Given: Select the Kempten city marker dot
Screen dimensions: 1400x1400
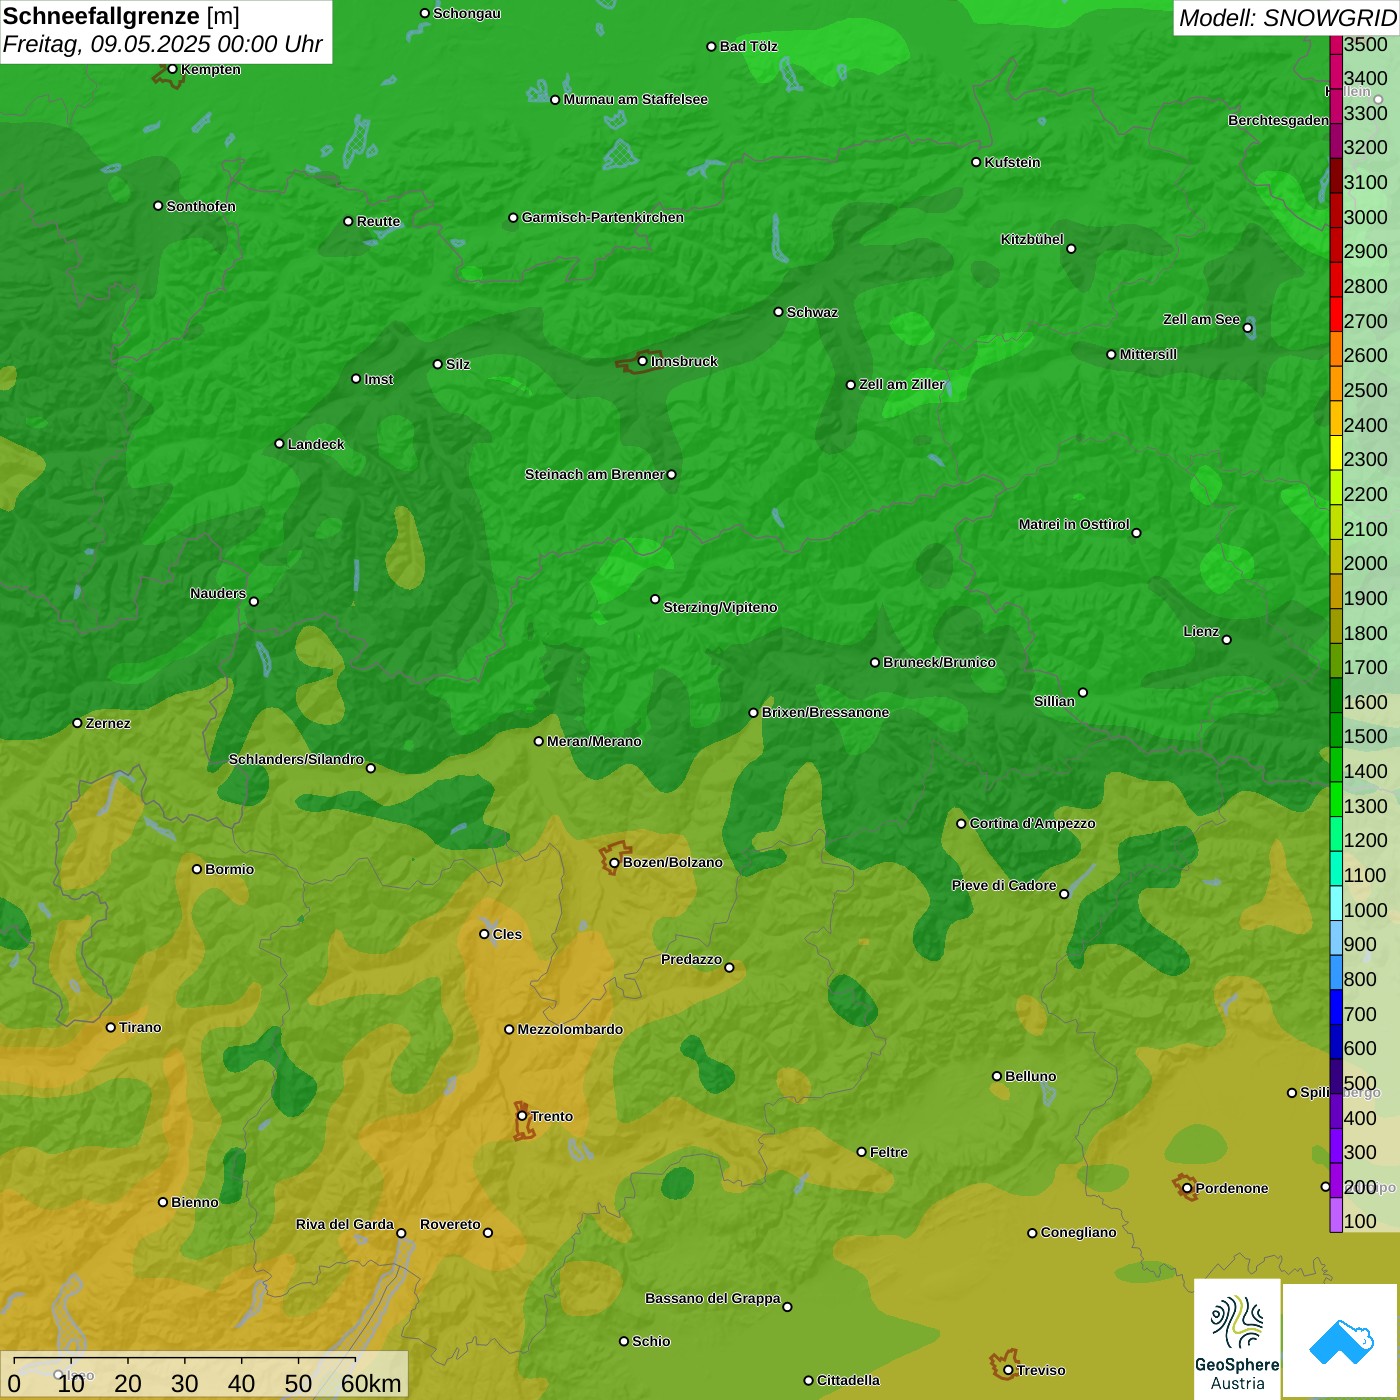Looking at the screenshot, I should [x=173, y=69].
